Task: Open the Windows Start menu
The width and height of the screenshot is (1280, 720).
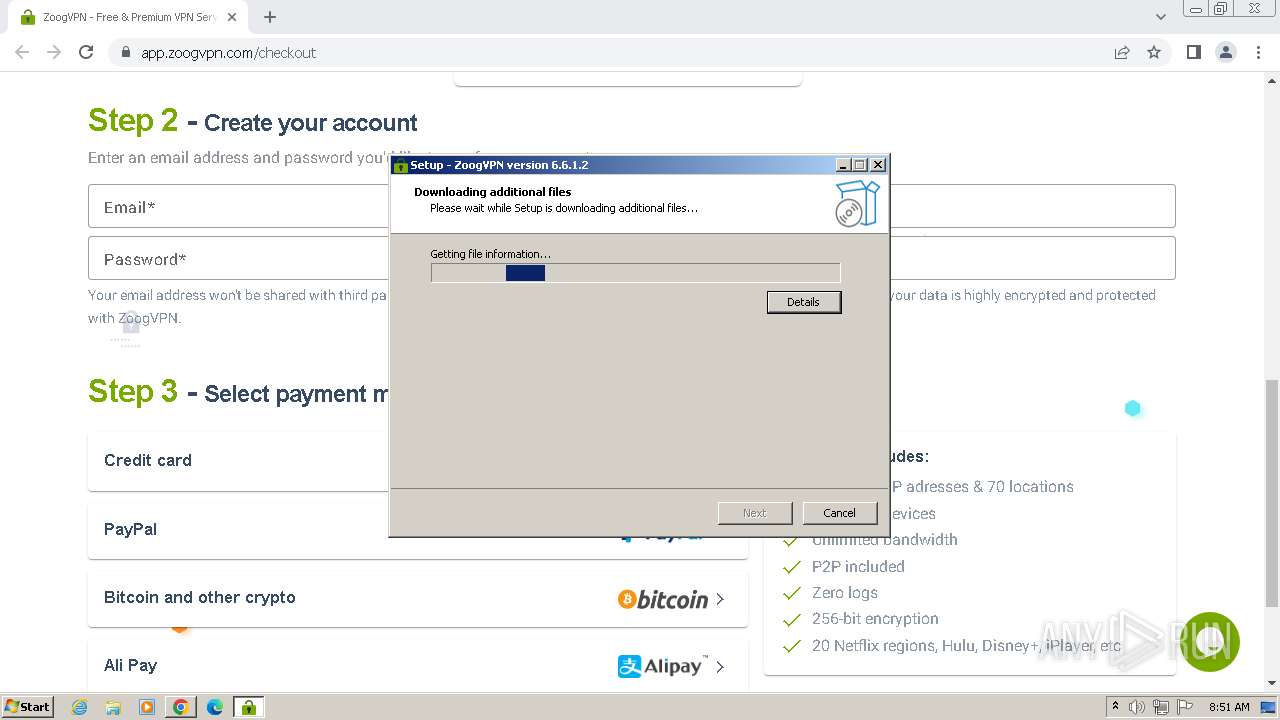Action: click(x=27, y=706)
